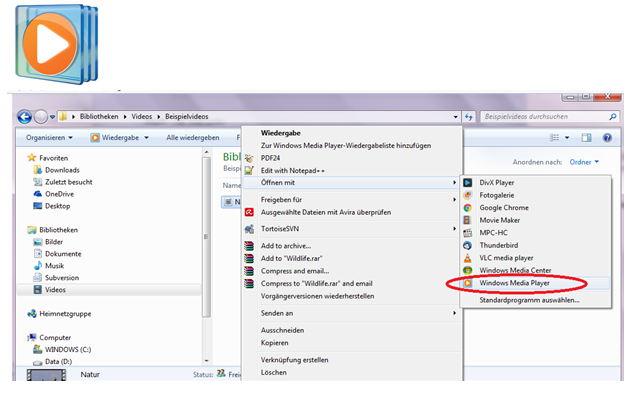Open the recent locations dropdown arrow

click(52, 117)
